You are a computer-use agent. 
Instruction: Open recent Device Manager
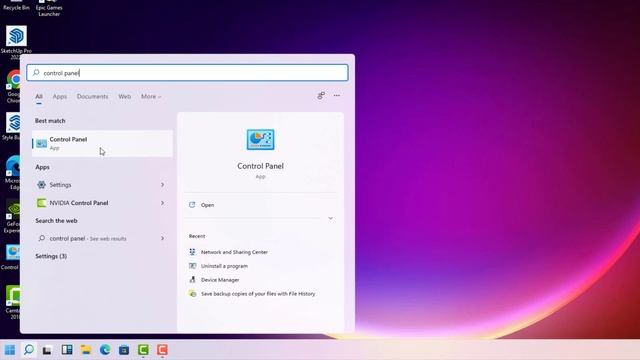(220, 280)
